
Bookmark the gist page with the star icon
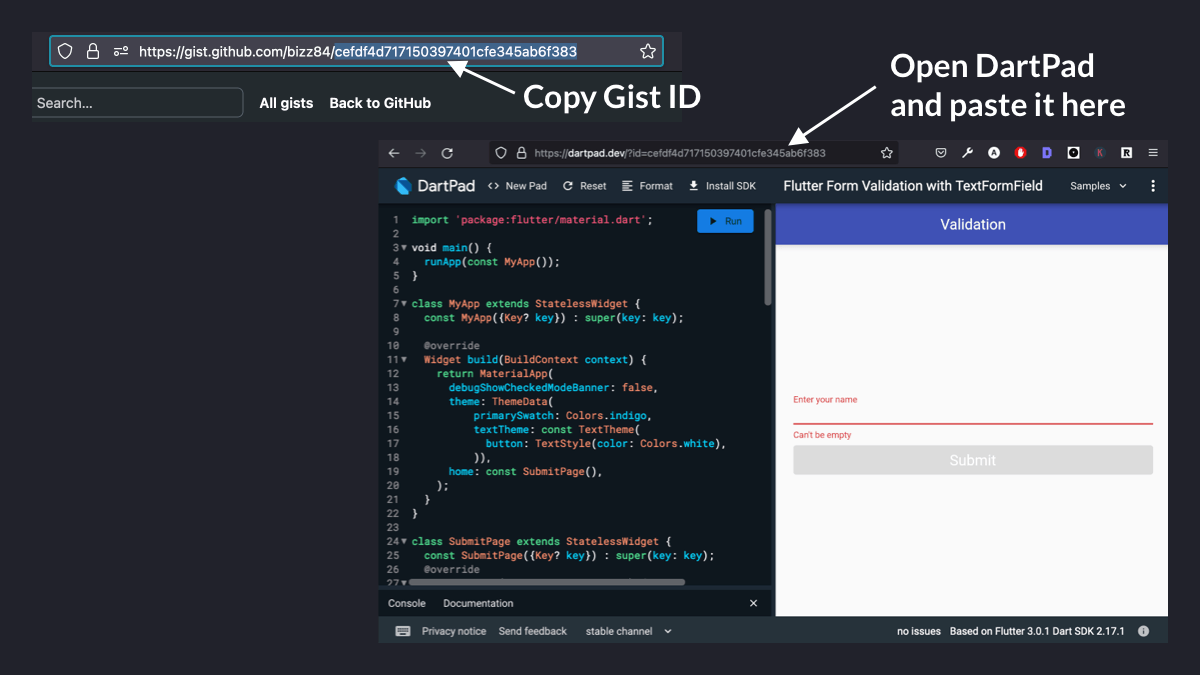(x=648, y=51)
